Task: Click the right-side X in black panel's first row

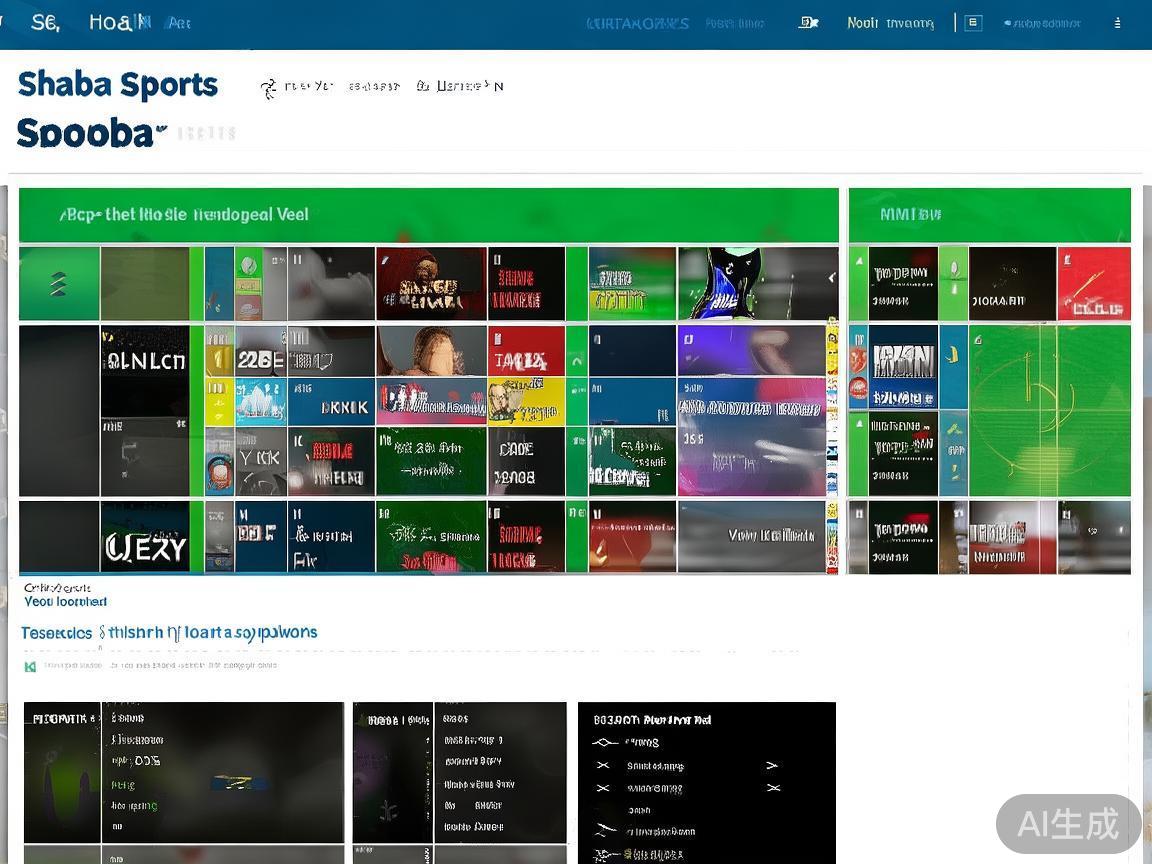Action: 771,765
